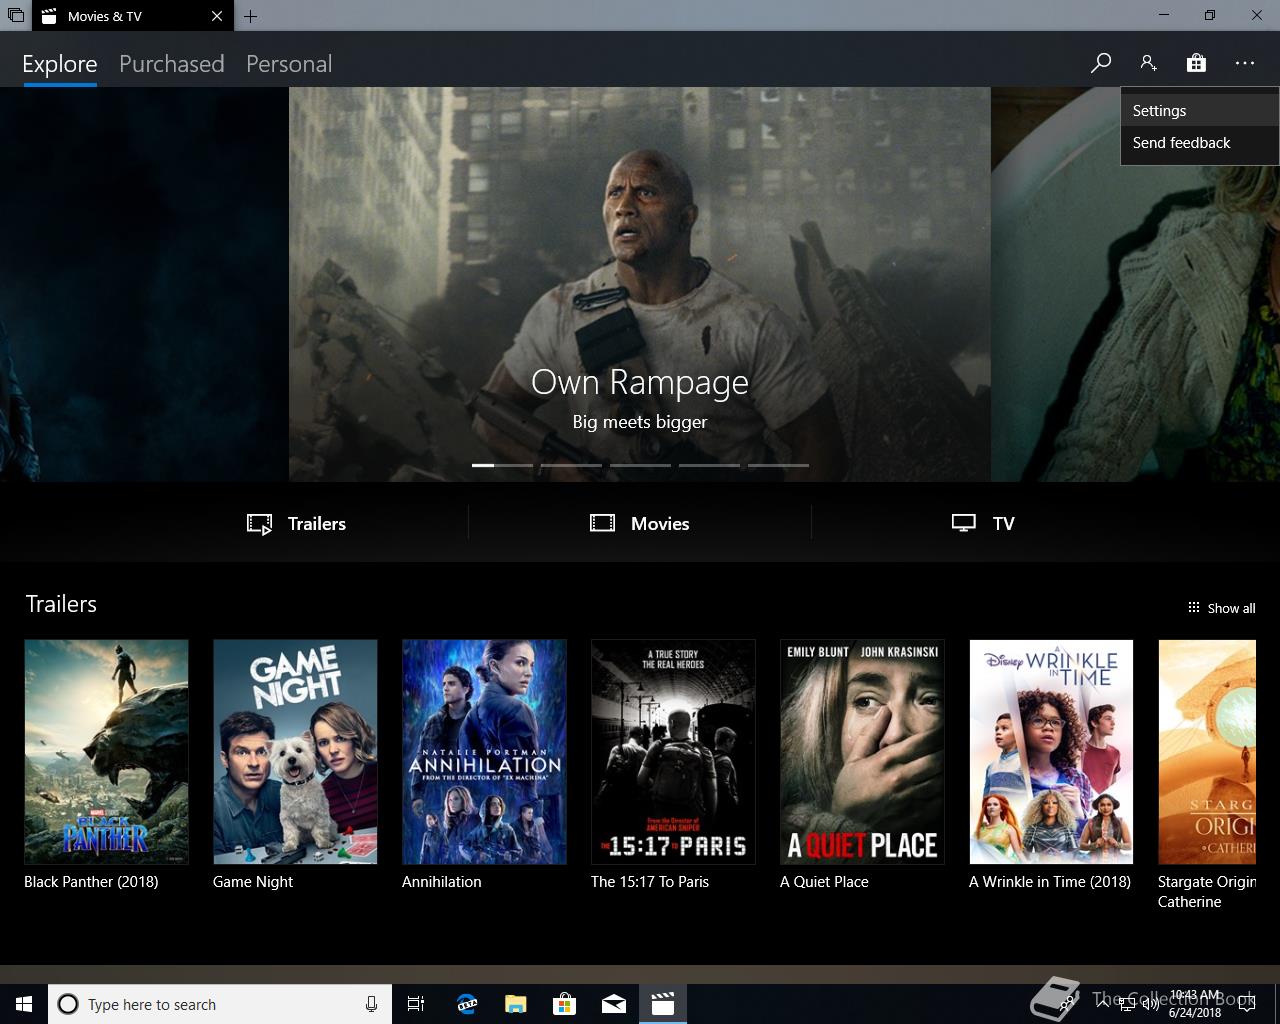Click A Wrinkle in Time (2018) title text
Viewport: 1280px width, 1024px height.
coord(1050,882)
